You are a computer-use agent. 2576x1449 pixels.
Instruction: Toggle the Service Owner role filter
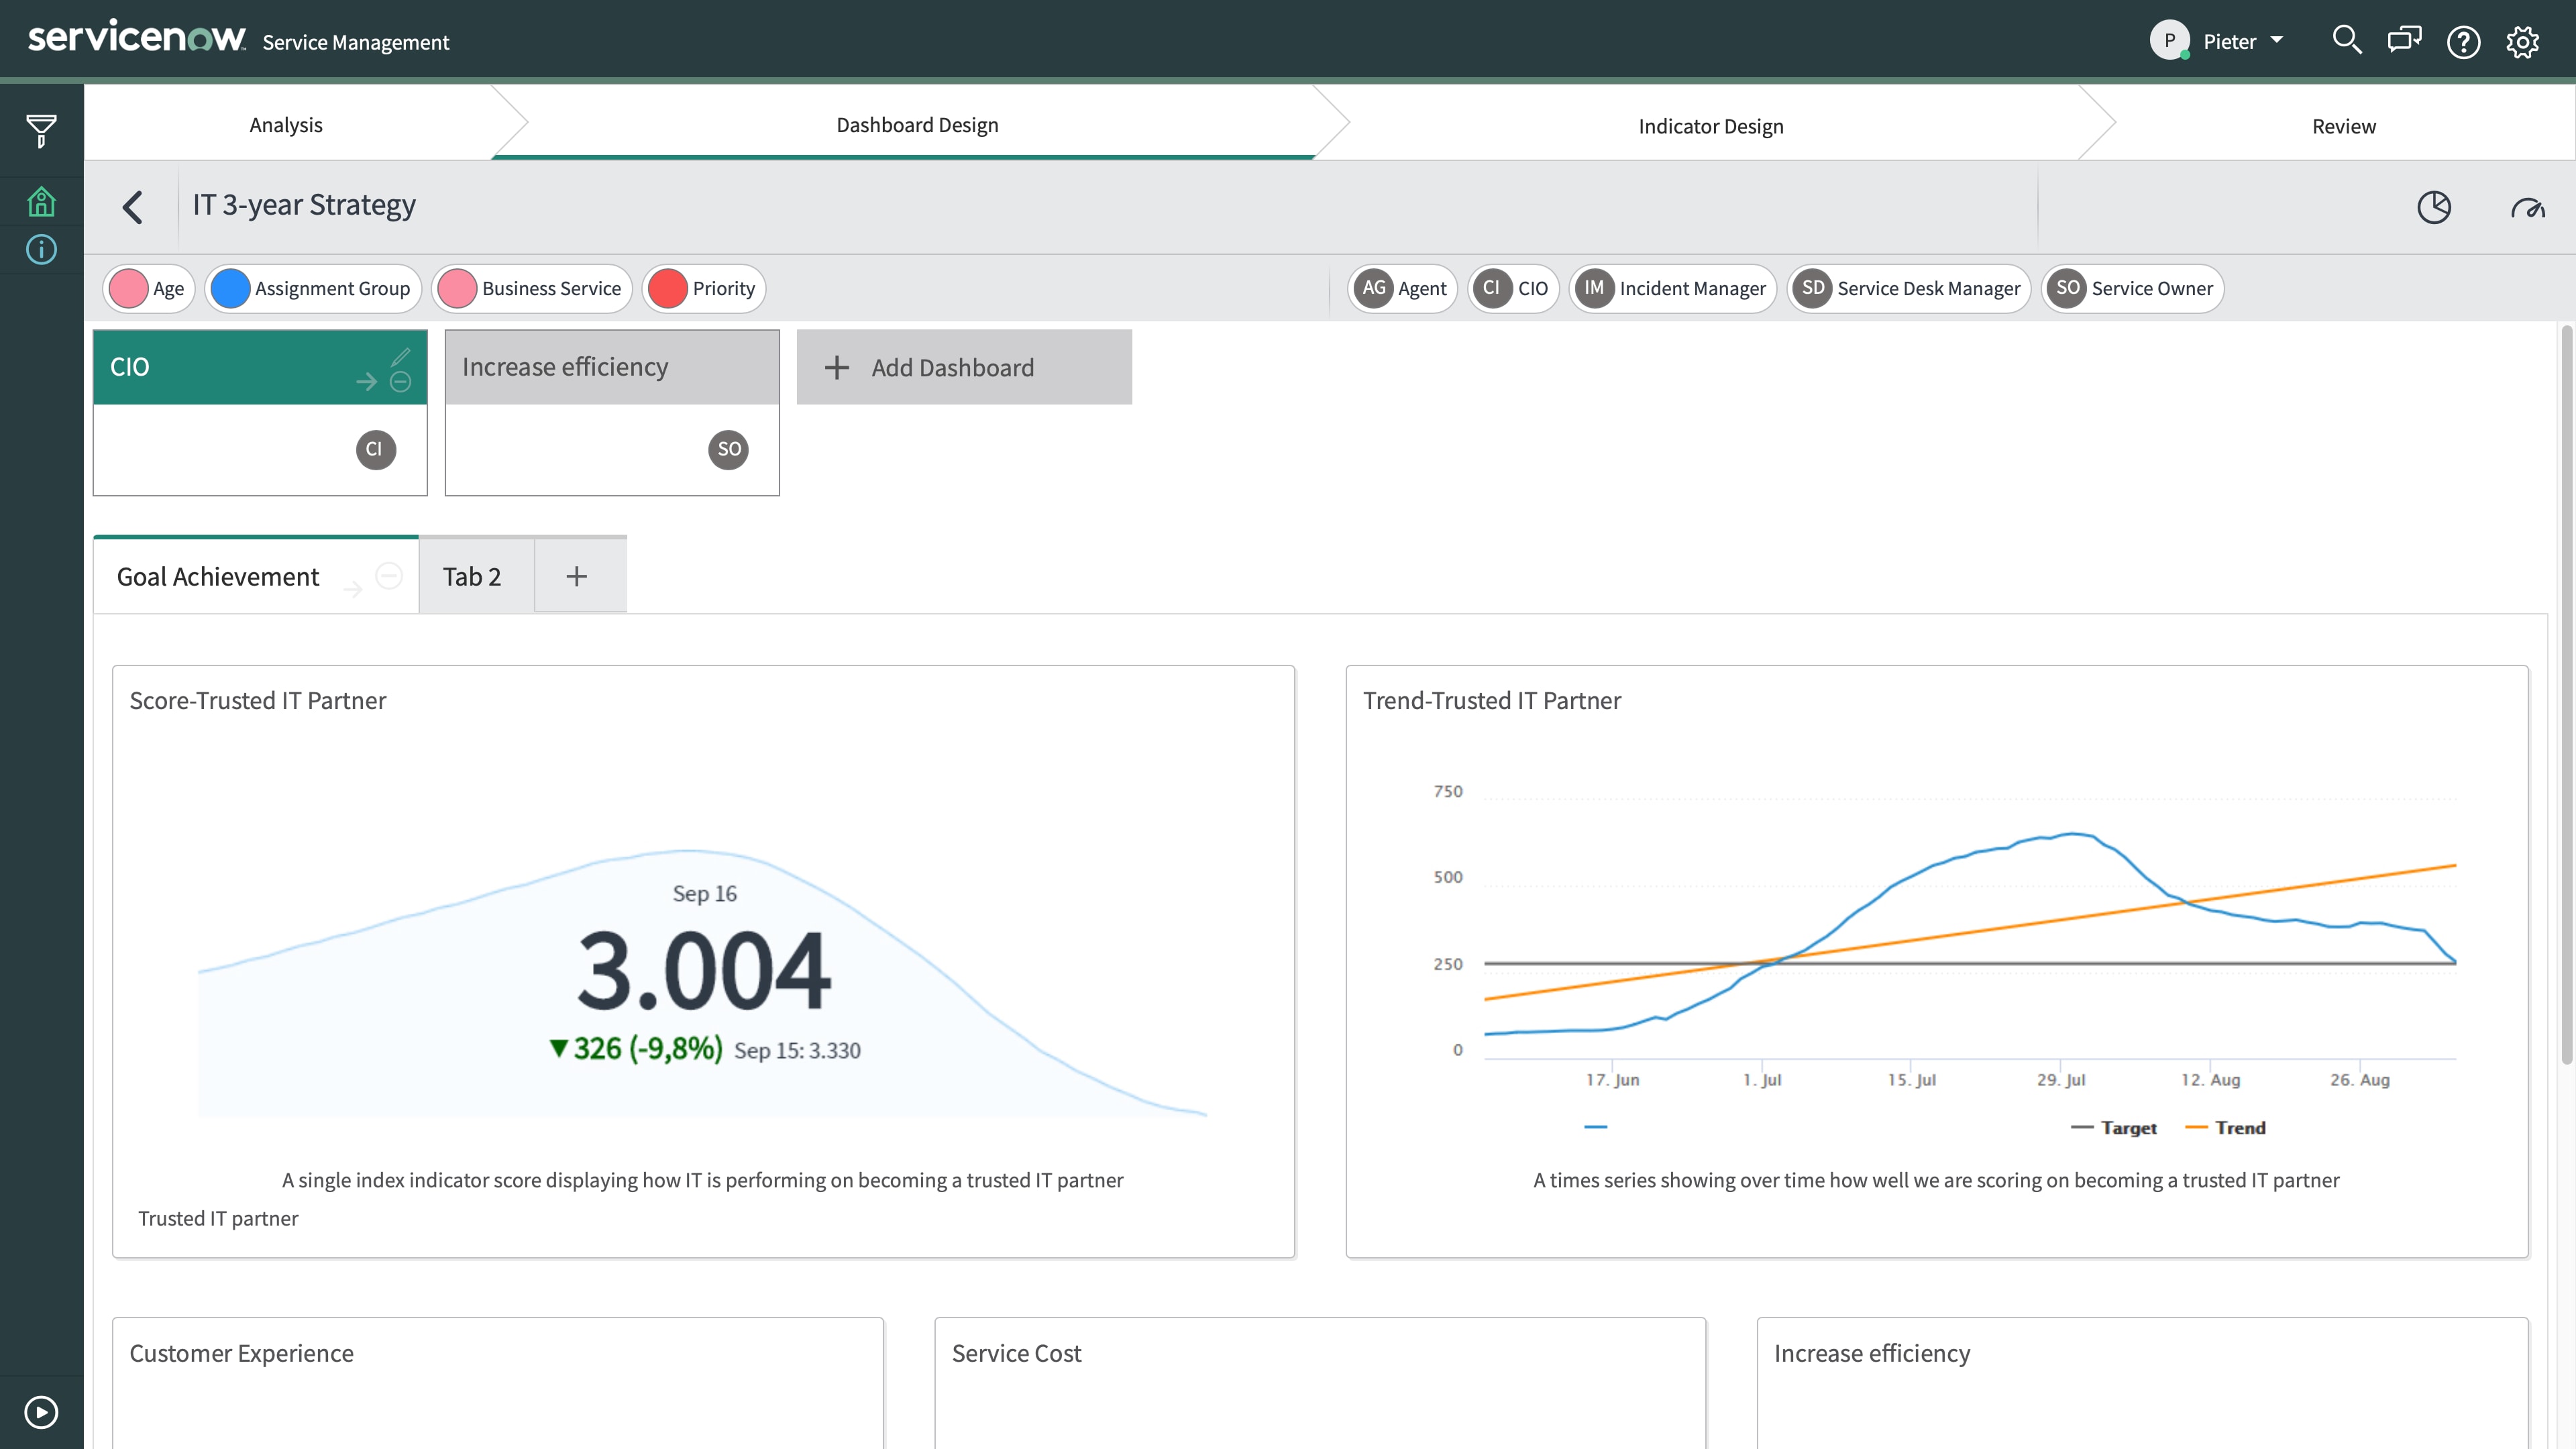(x=2132, y=288)
